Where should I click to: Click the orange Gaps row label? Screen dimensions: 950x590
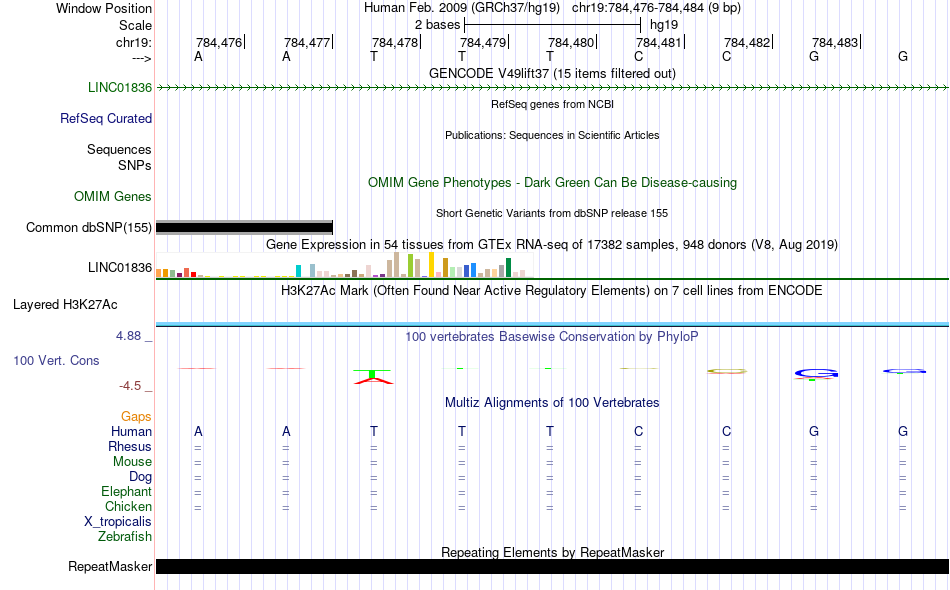coord(136,417)
